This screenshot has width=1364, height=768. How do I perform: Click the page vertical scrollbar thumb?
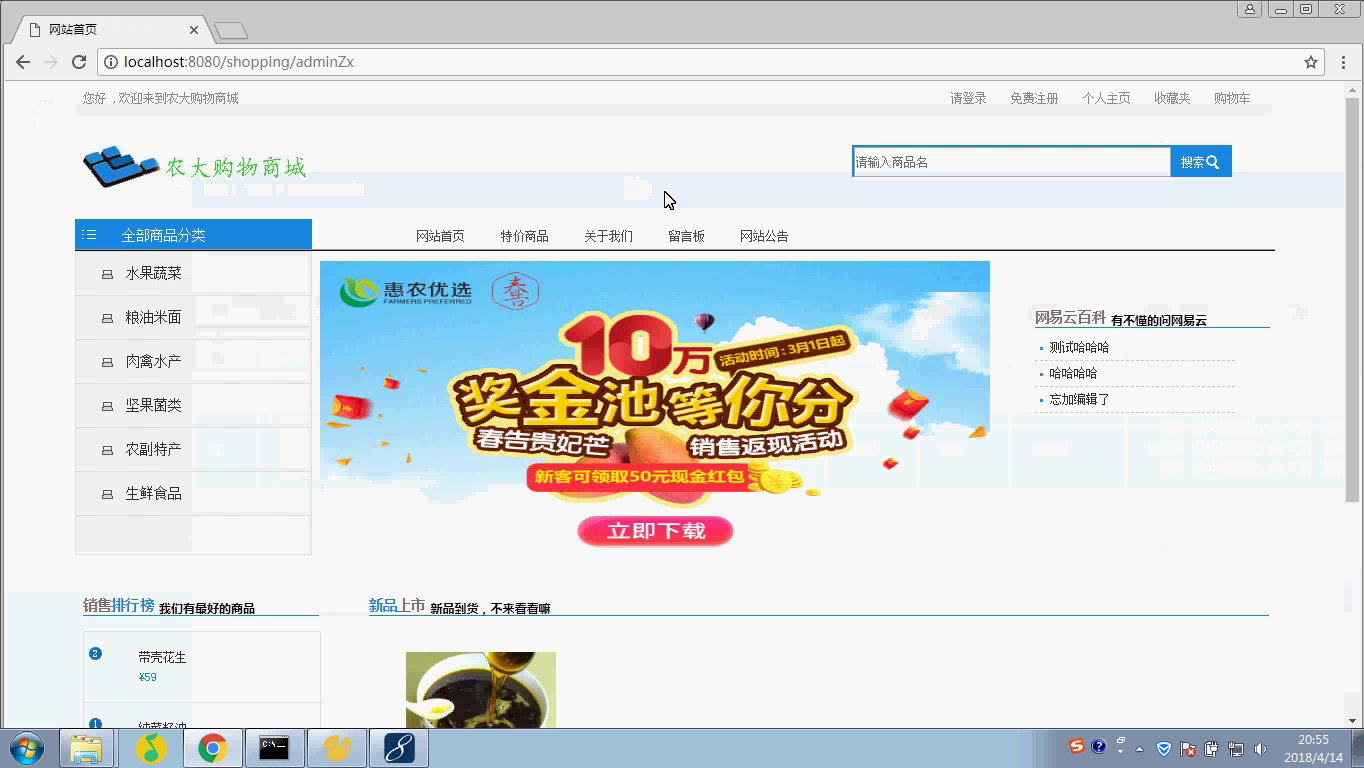pos(1352,300)
